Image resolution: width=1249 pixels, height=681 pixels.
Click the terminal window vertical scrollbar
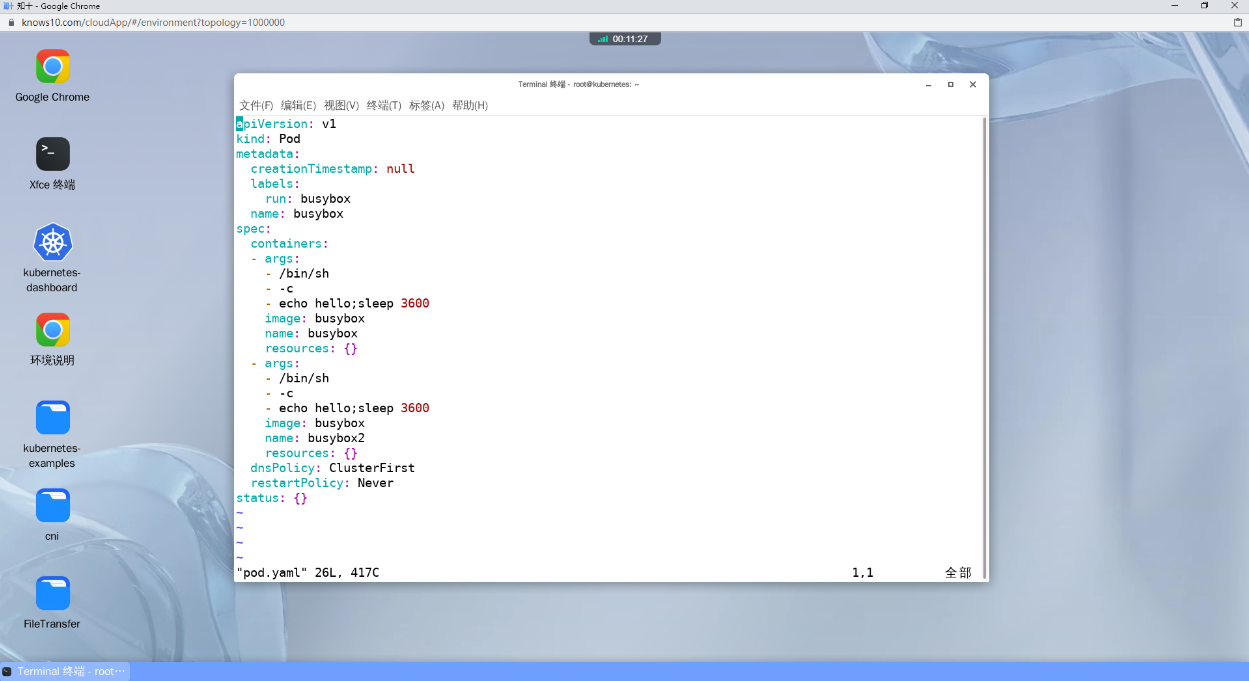[984, 347]
